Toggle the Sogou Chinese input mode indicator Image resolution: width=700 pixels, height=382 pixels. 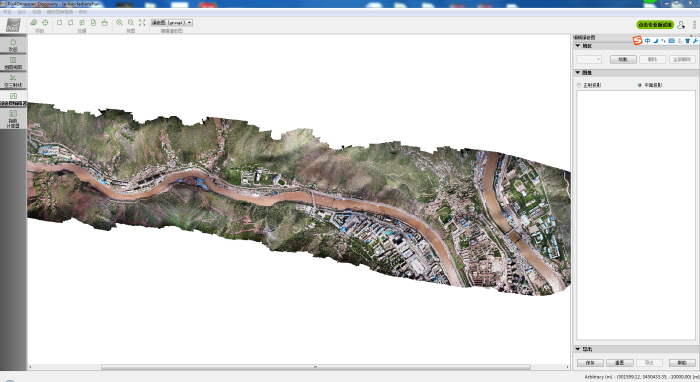(x=647, y=41)
